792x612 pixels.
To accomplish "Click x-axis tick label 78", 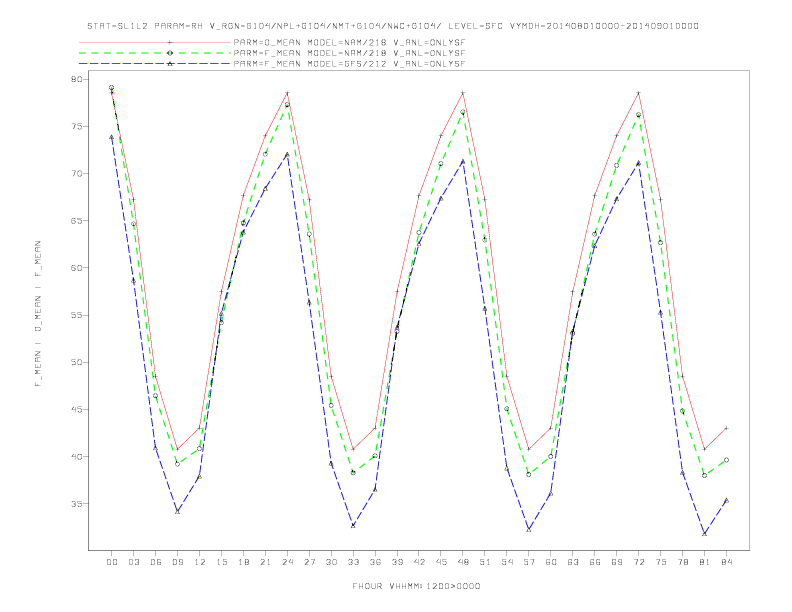I will click(682, 562).
